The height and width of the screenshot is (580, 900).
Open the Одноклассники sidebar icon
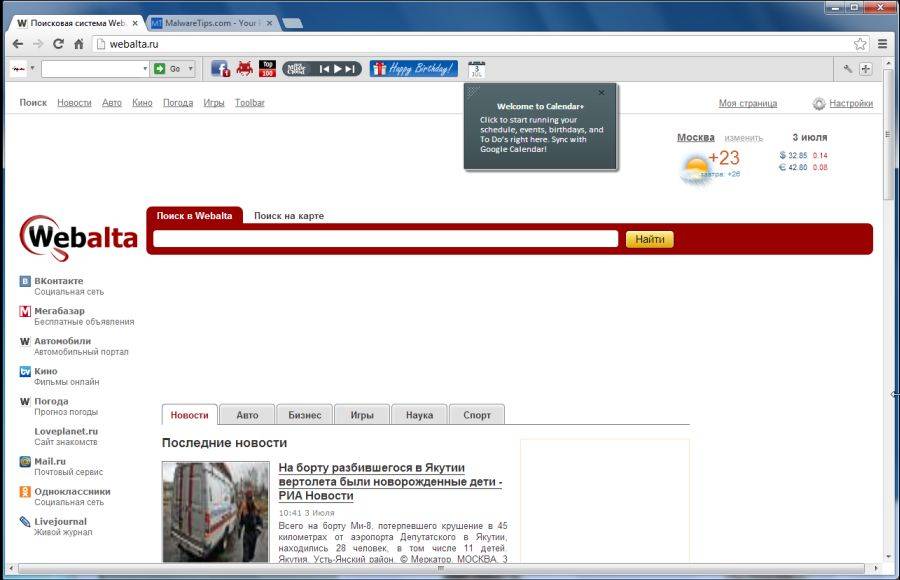pyautogui.click(x=25, y=492)
